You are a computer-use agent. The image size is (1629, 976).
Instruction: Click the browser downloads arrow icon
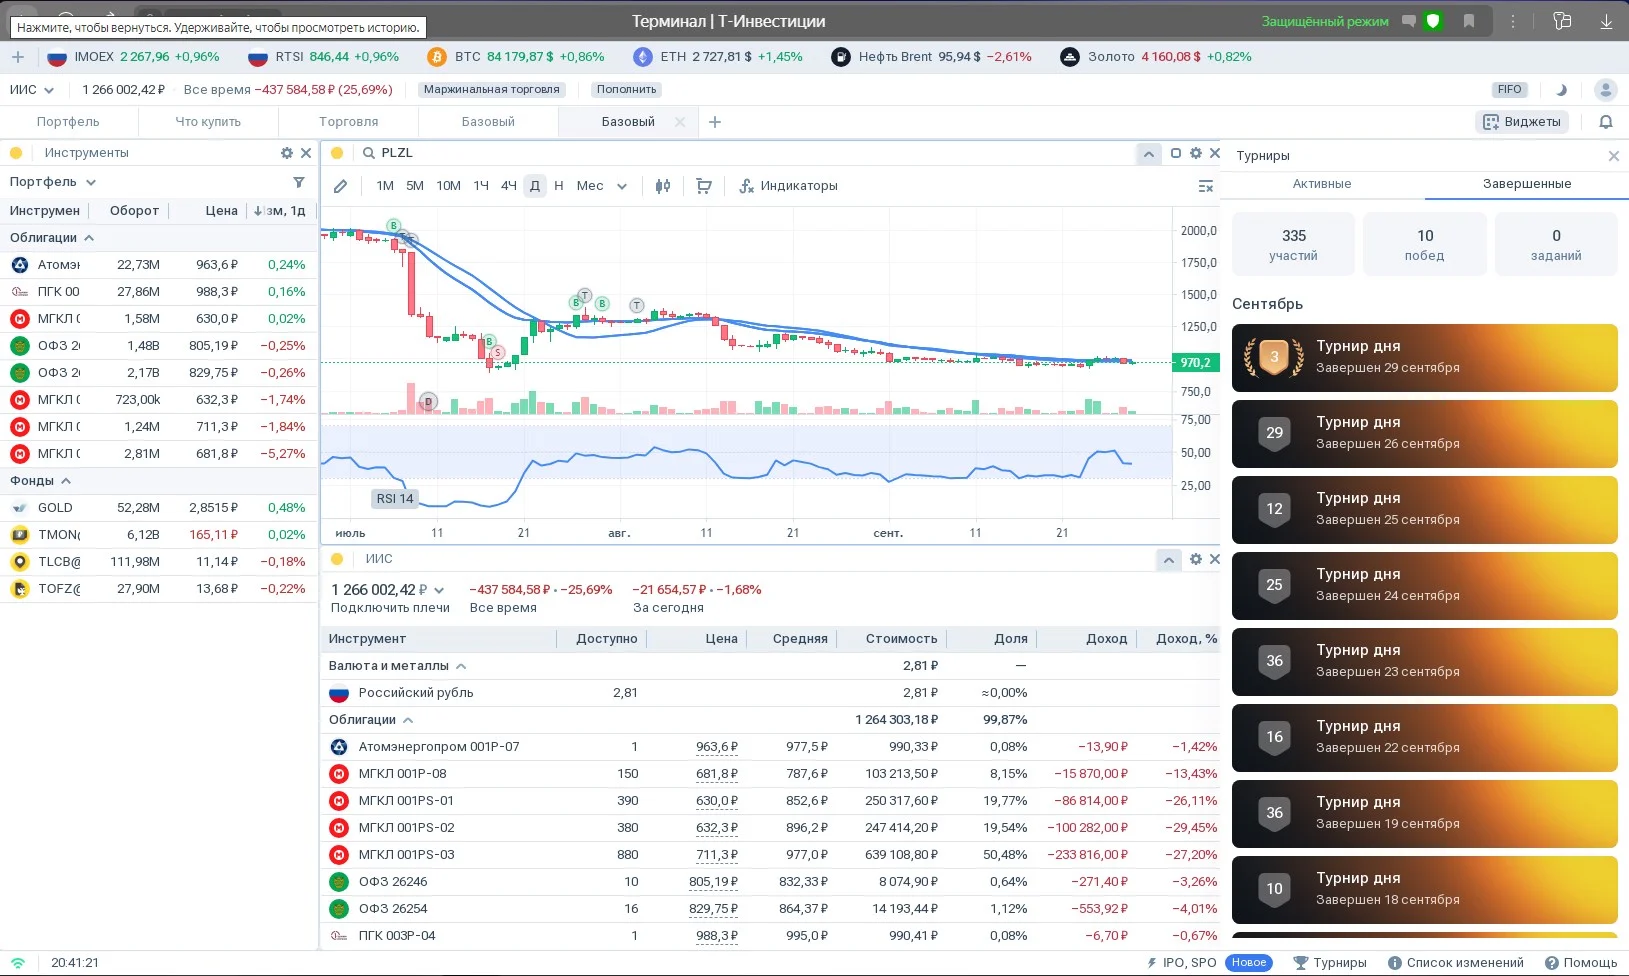1606,21
